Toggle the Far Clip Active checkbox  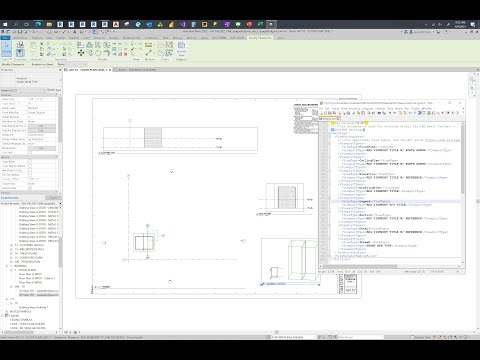30,175
